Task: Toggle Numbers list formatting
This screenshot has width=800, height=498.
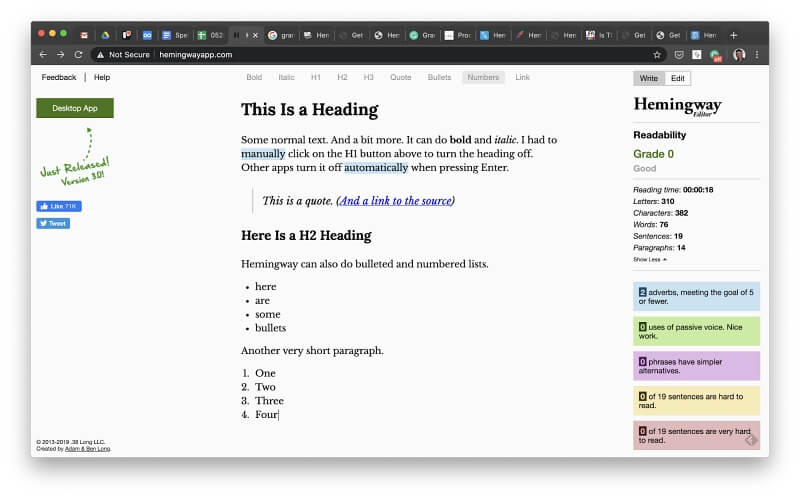Action: pyautogui.click(x=483, y=77)
